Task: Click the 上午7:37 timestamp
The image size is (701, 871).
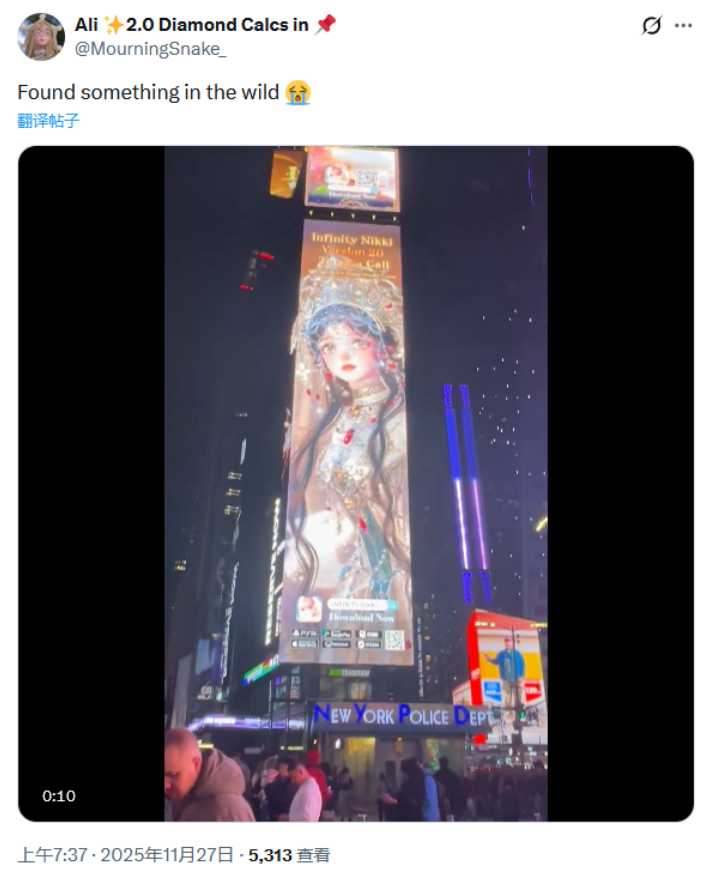Action: (x=52, y=854)
